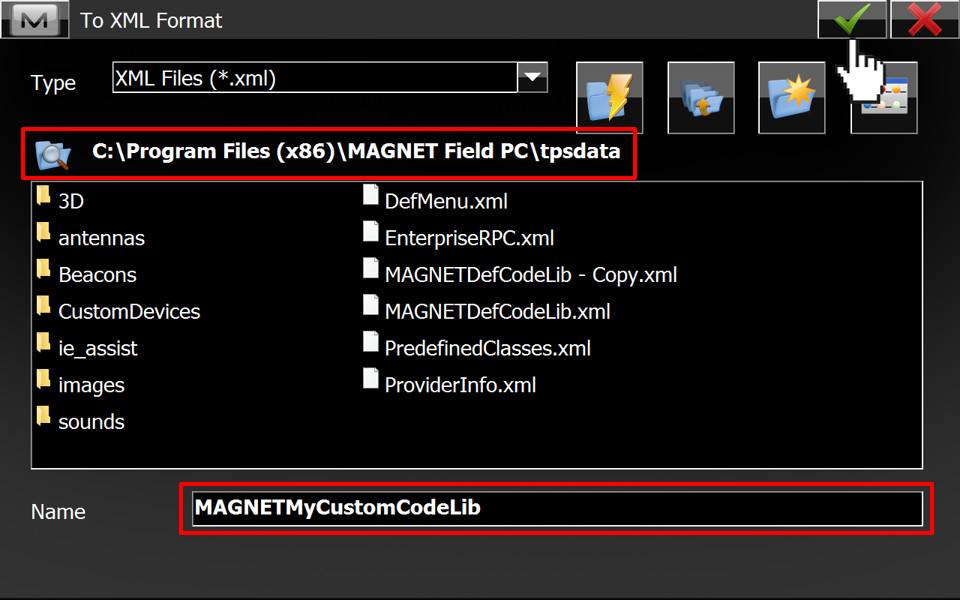Click the file icon beside EnterpriseRPC.xml
Viewport: 960px width, 600px height.
[x=370, y=231]
